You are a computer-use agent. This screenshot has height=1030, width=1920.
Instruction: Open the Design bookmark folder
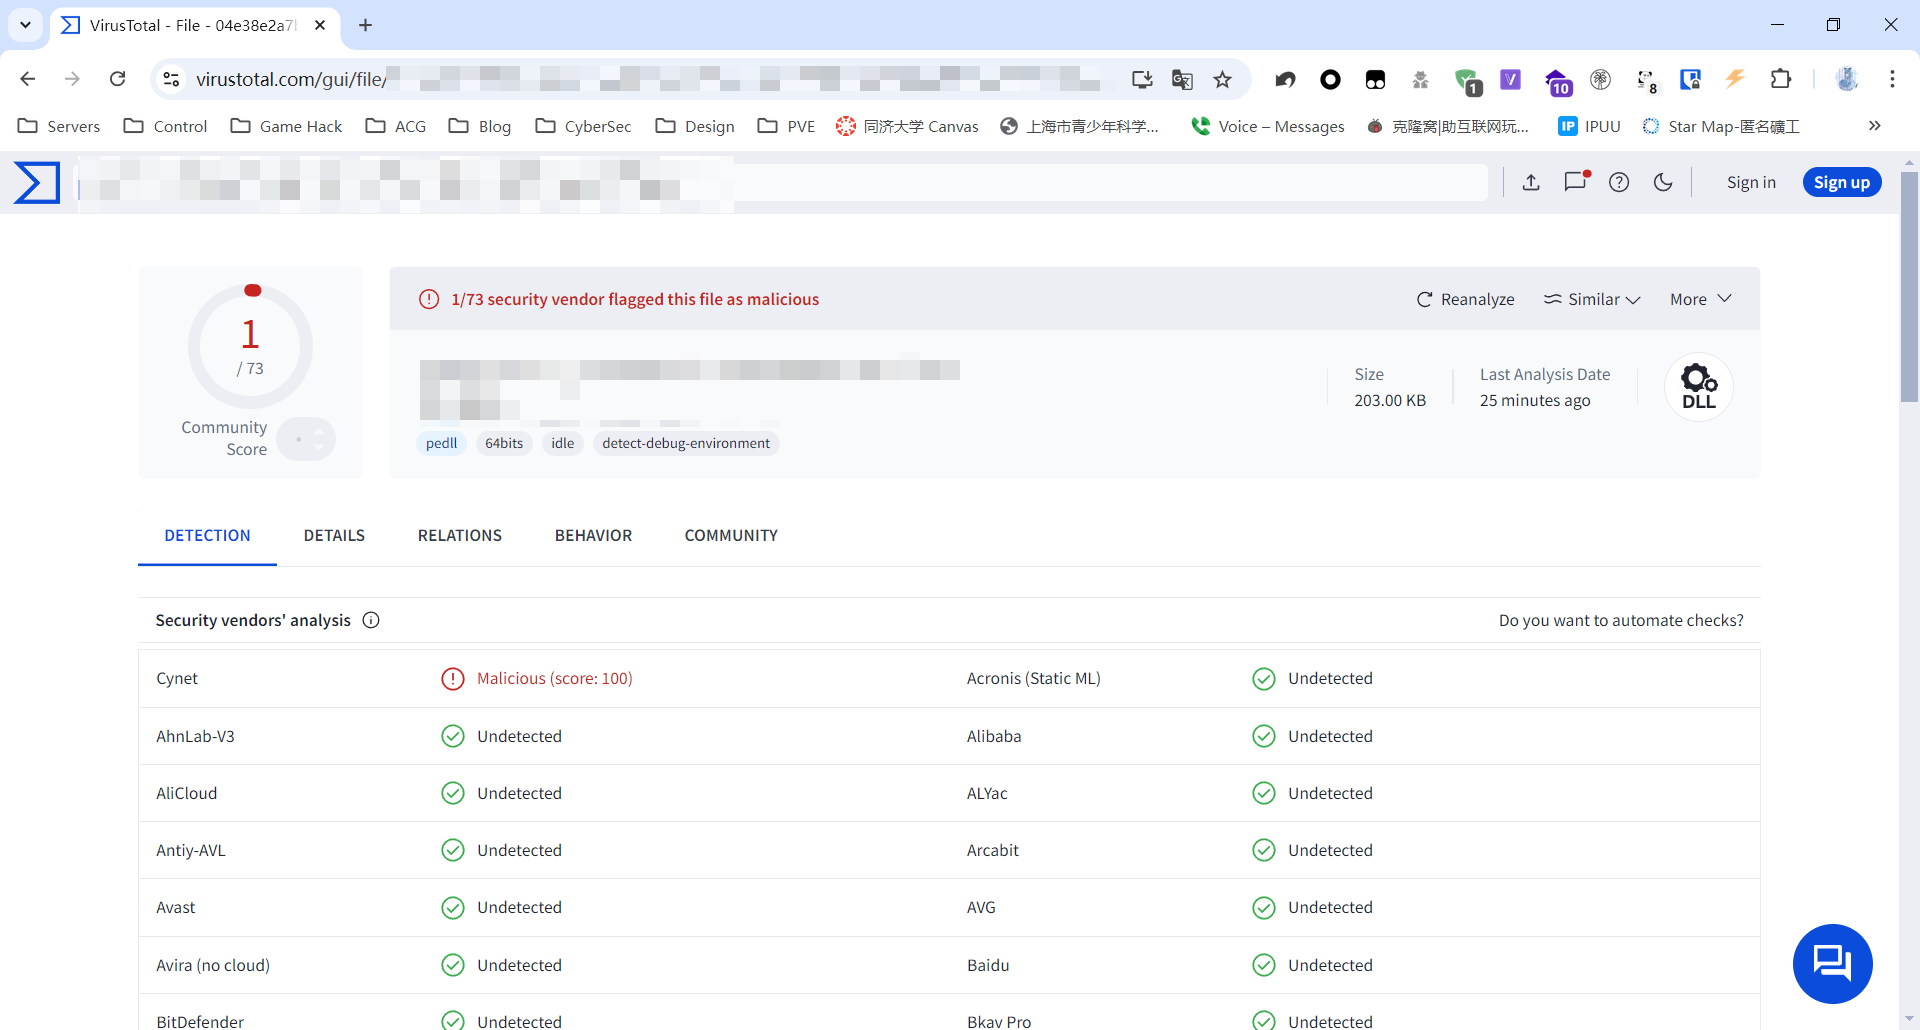pyautogui.click(x=695, y=126)
